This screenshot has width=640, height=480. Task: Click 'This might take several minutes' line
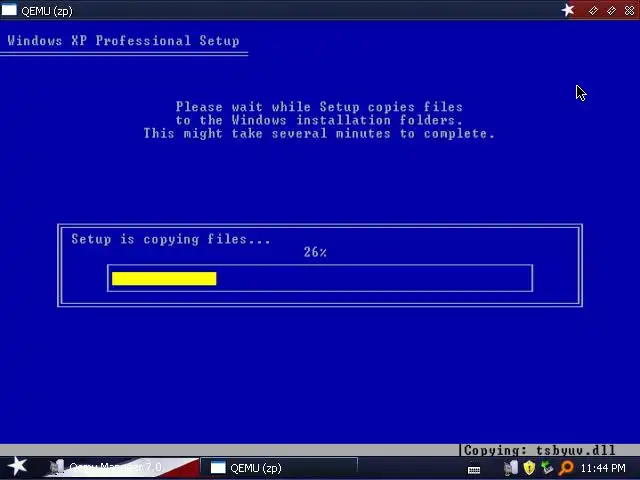319,133
